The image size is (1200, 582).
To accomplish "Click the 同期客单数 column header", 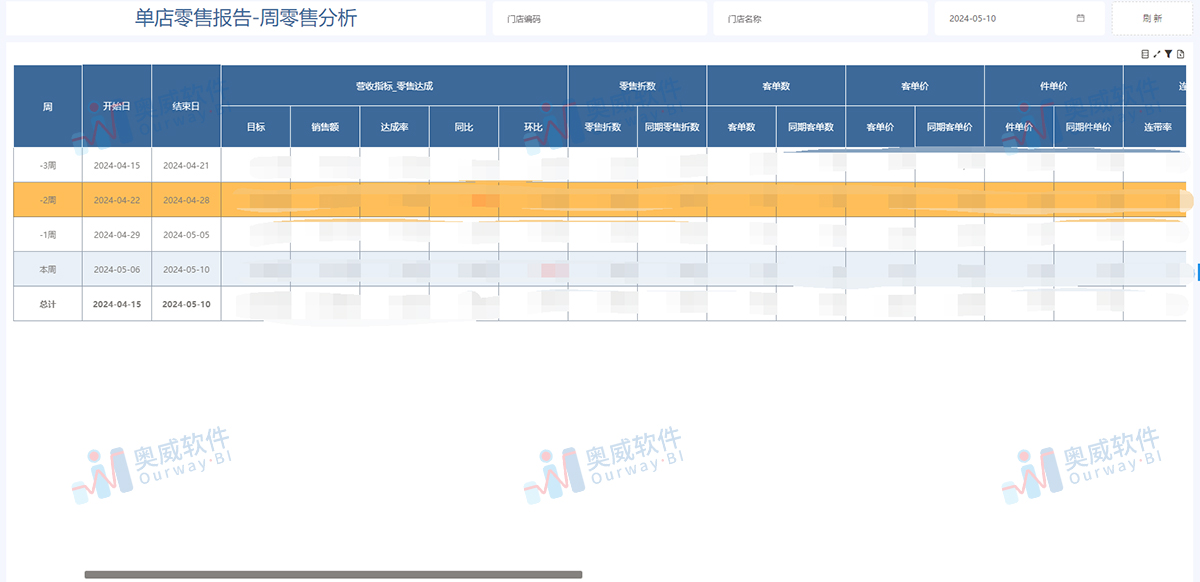I will coord(811,127).
